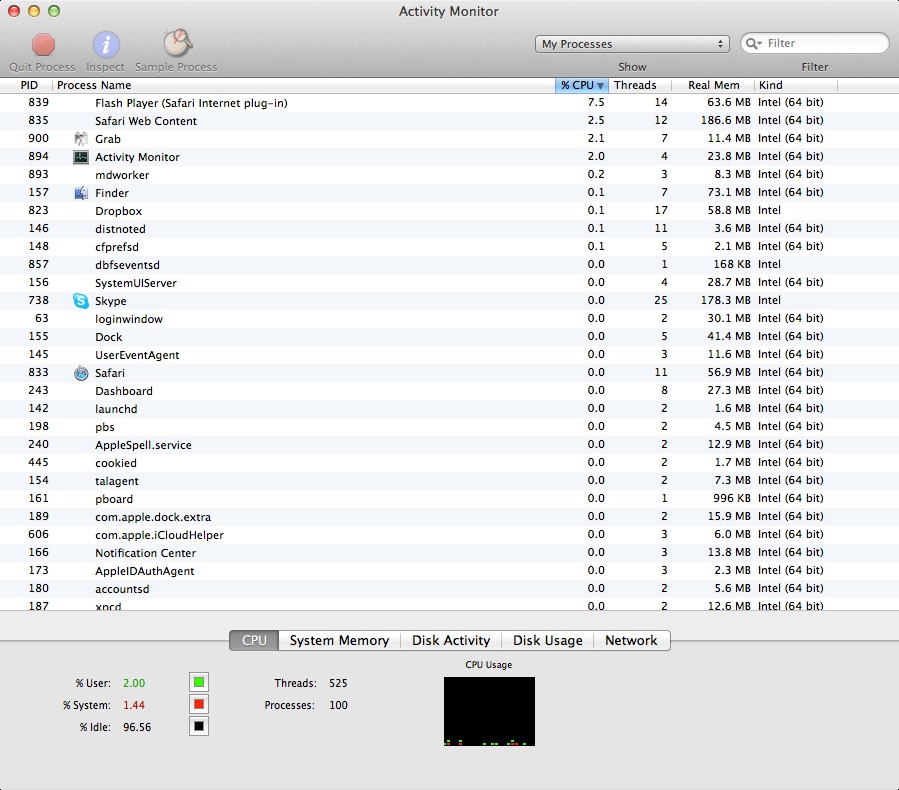
Task: Click the Processes count 100 value
Action: click(338, 705)
